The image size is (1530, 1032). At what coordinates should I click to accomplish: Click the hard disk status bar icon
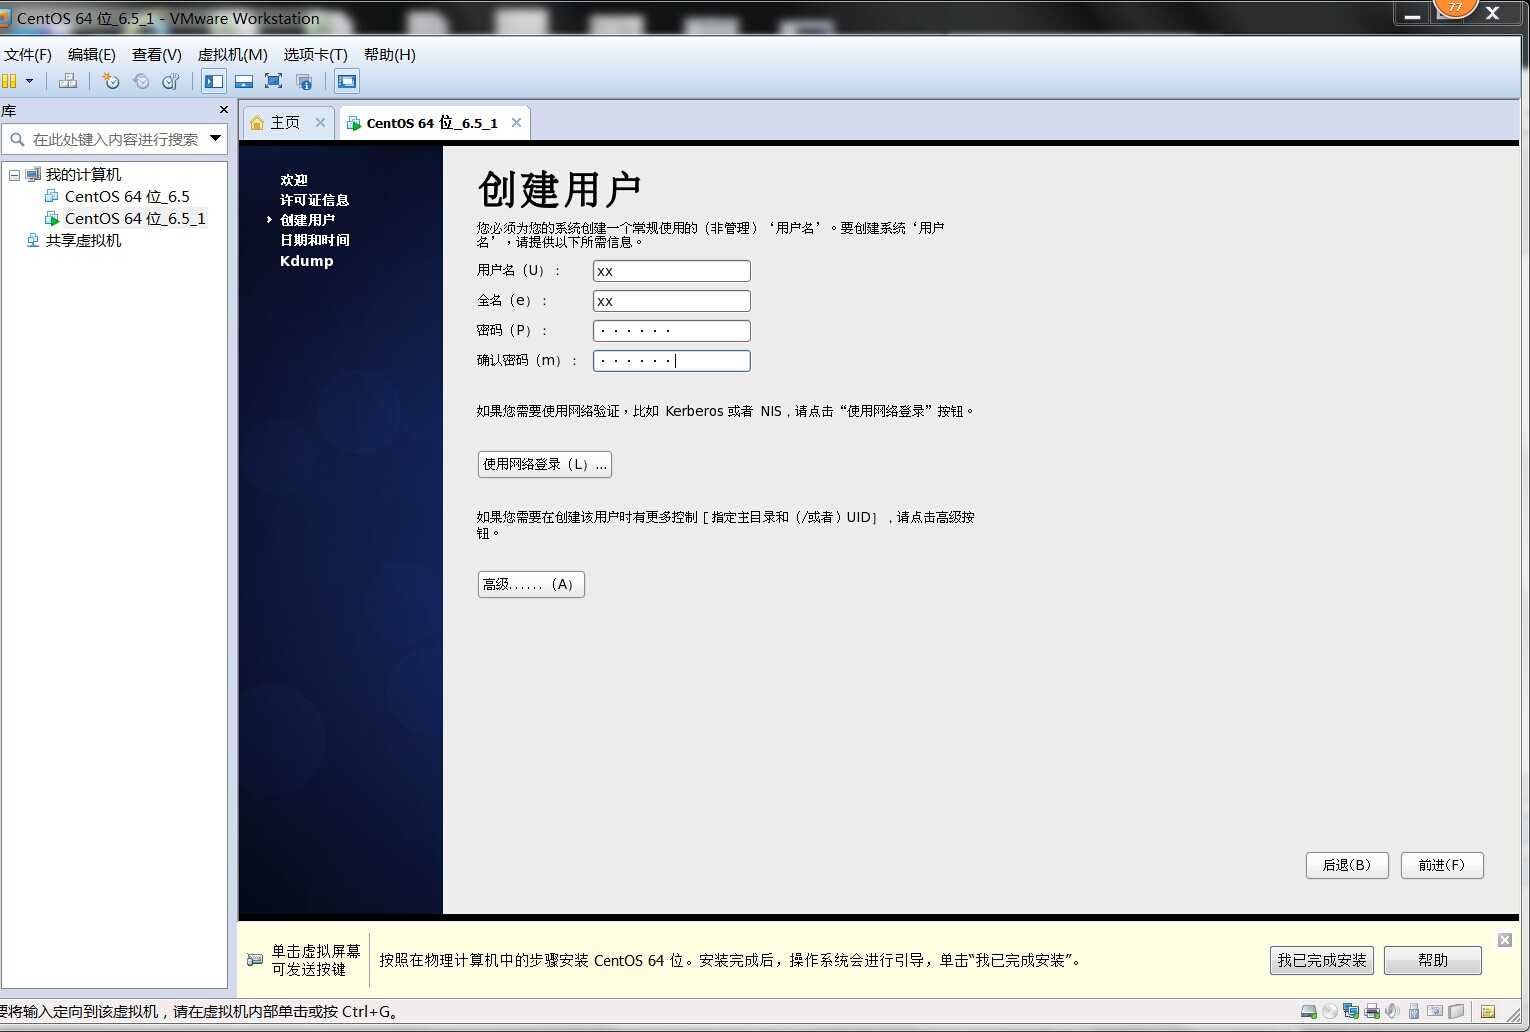[1308, 1011]
